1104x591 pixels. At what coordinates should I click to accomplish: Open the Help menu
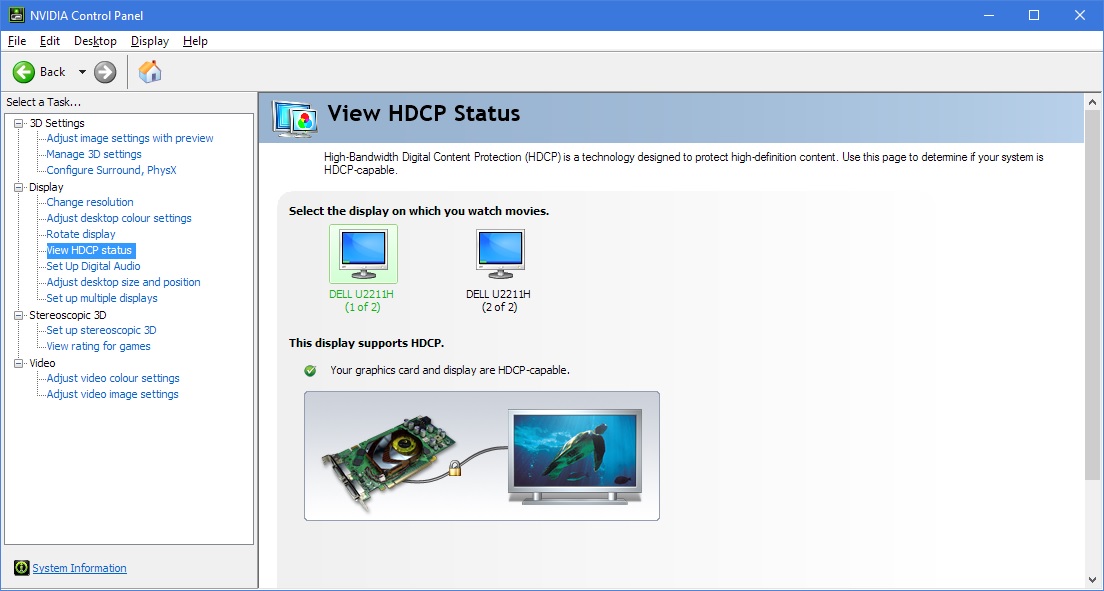pos(195,41)
